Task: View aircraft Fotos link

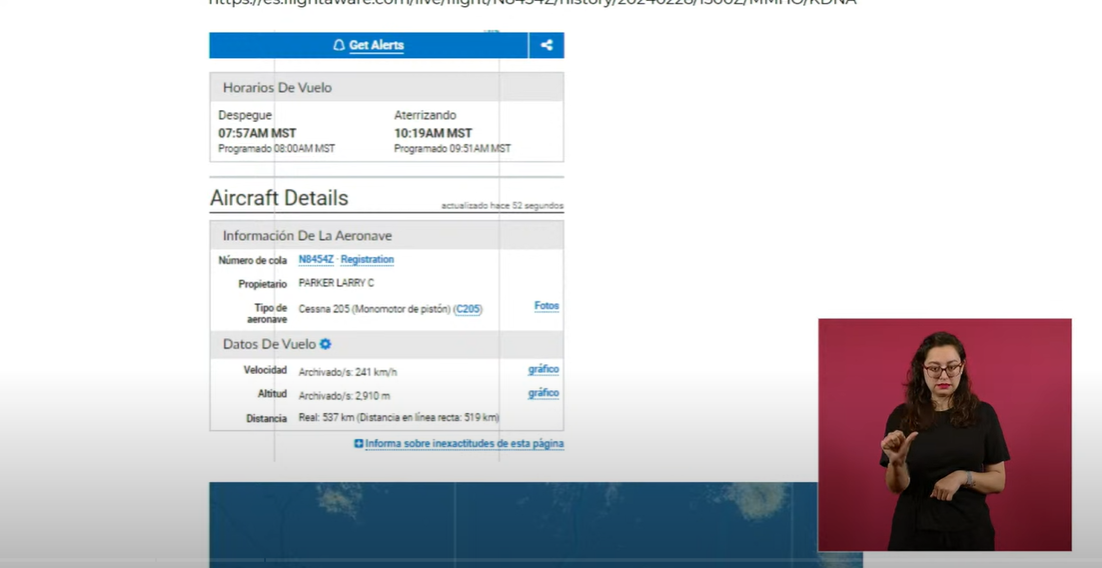Action: click(x=546, y=306)
